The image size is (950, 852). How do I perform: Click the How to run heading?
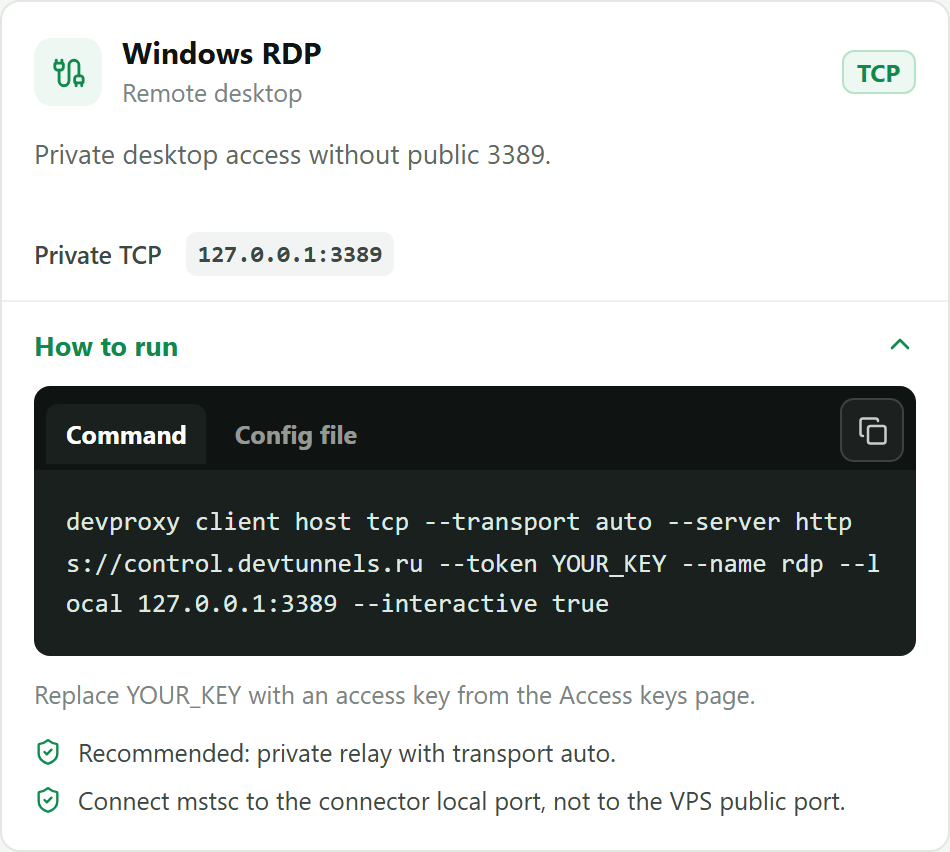[107, 347]
